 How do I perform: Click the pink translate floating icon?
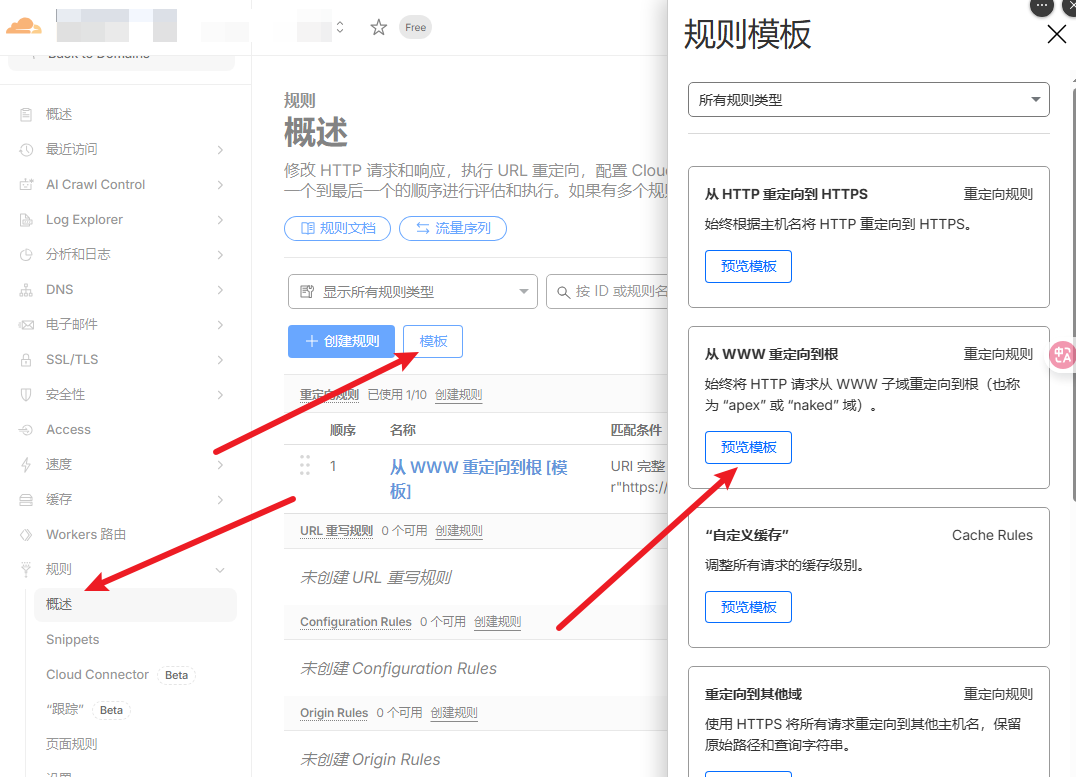[1061, 354]
